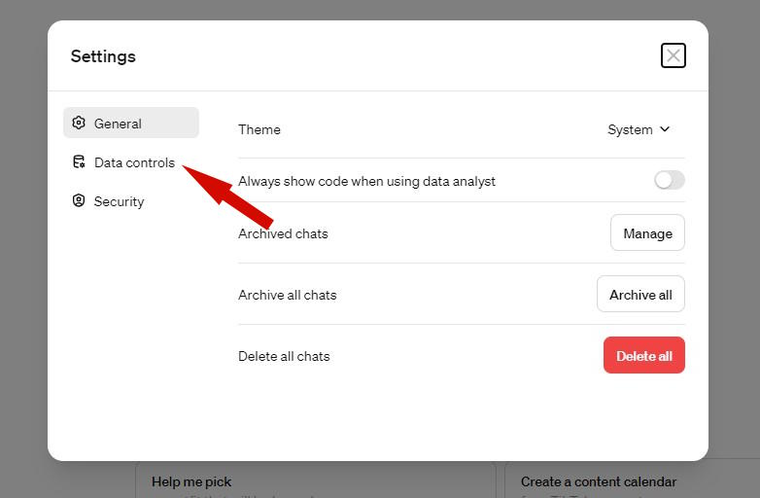This screenshot has width=760, height=498.
Task: Click the Always show code label text
Action: [x=366, y=181]
